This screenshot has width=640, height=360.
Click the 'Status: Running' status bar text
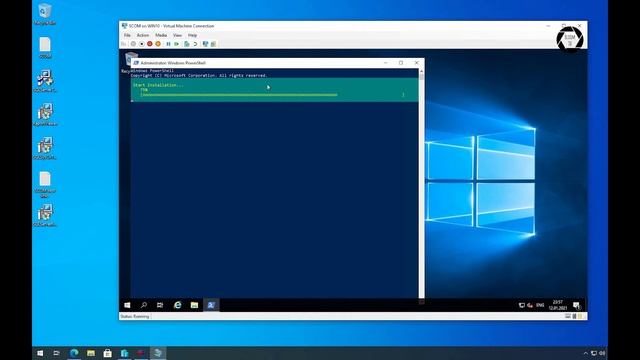[135, 316]
